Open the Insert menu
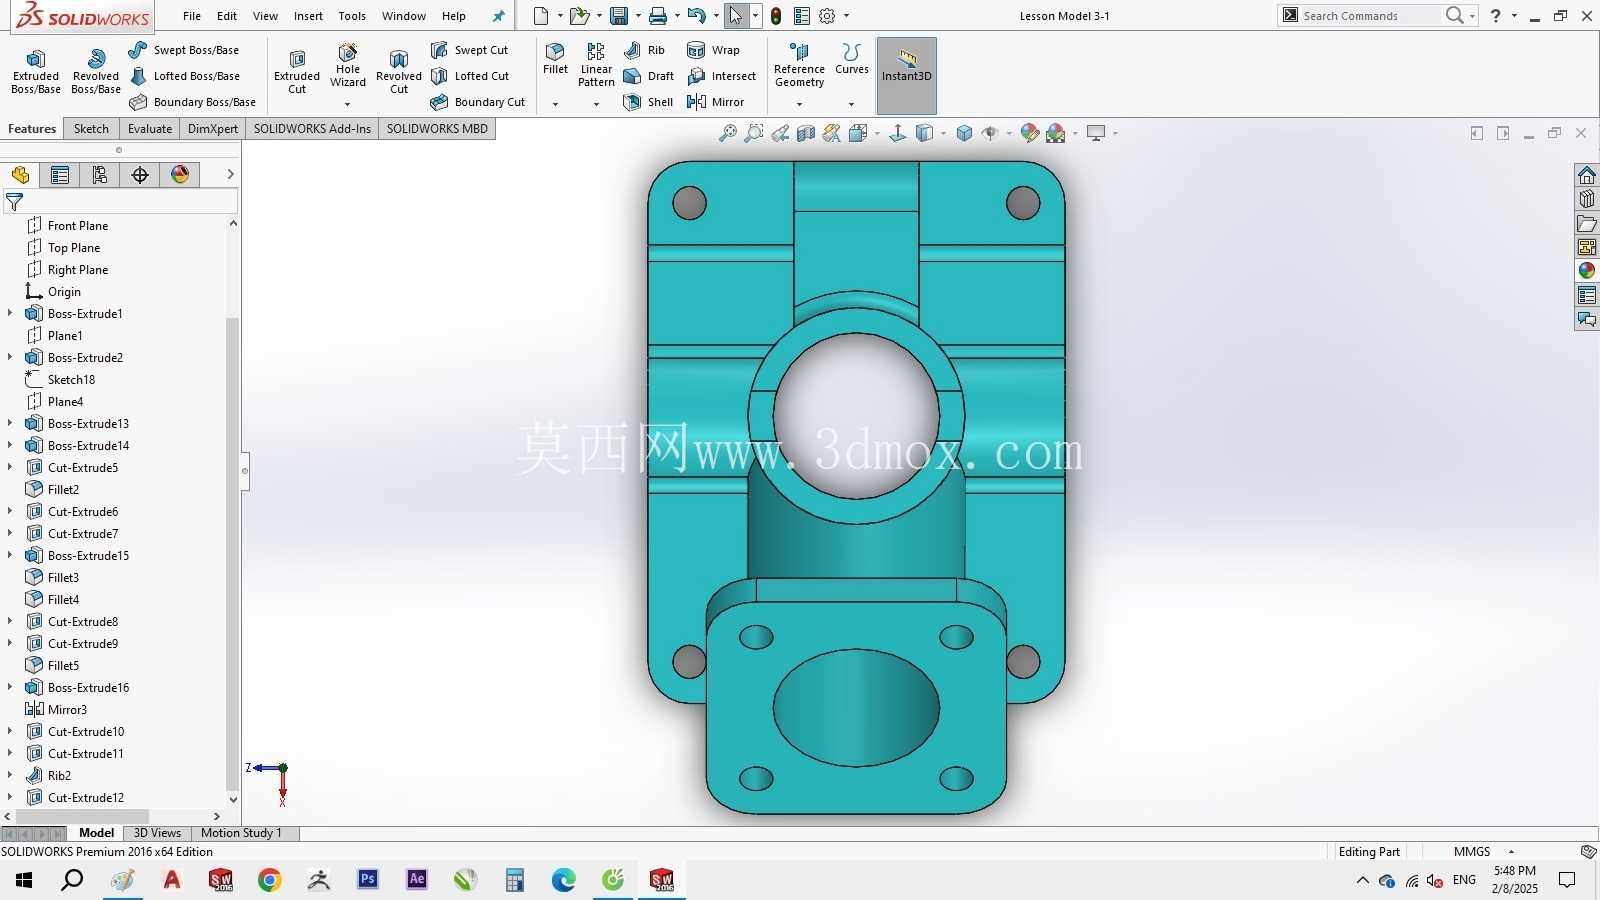Viewport: 1600px width, 900px height. click(x=308, y=16)
